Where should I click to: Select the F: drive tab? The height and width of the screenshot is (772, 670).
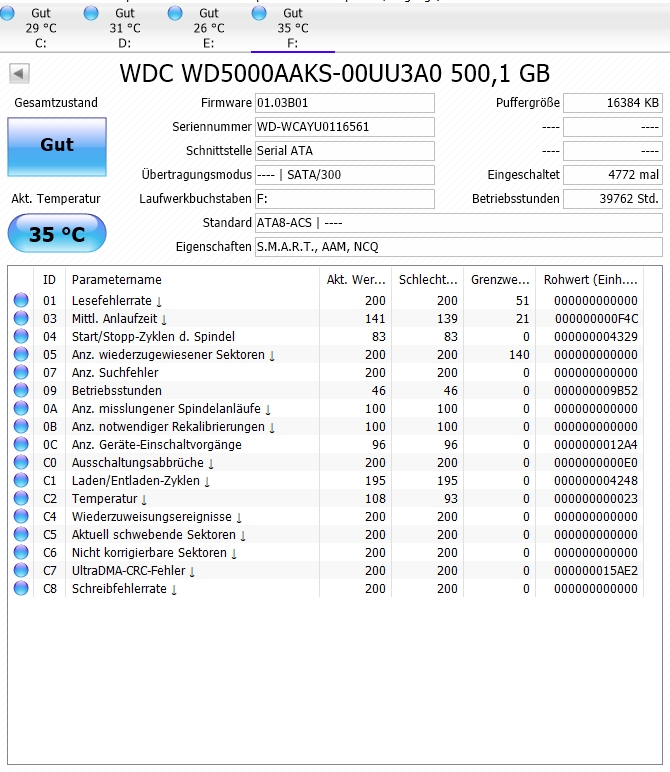pyautogui.click(x=292, y=28)
